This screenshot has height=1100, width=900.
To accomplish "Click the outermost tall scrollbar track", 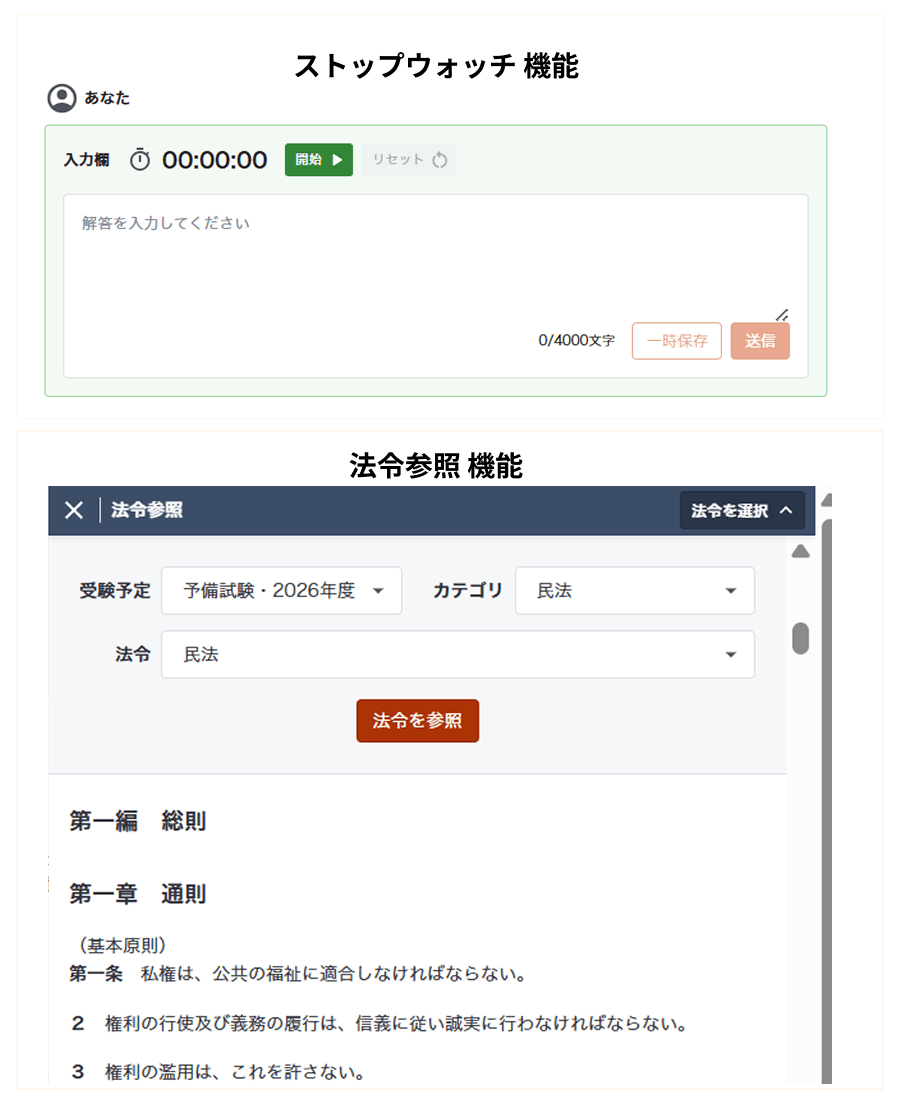I will point(827,800).
